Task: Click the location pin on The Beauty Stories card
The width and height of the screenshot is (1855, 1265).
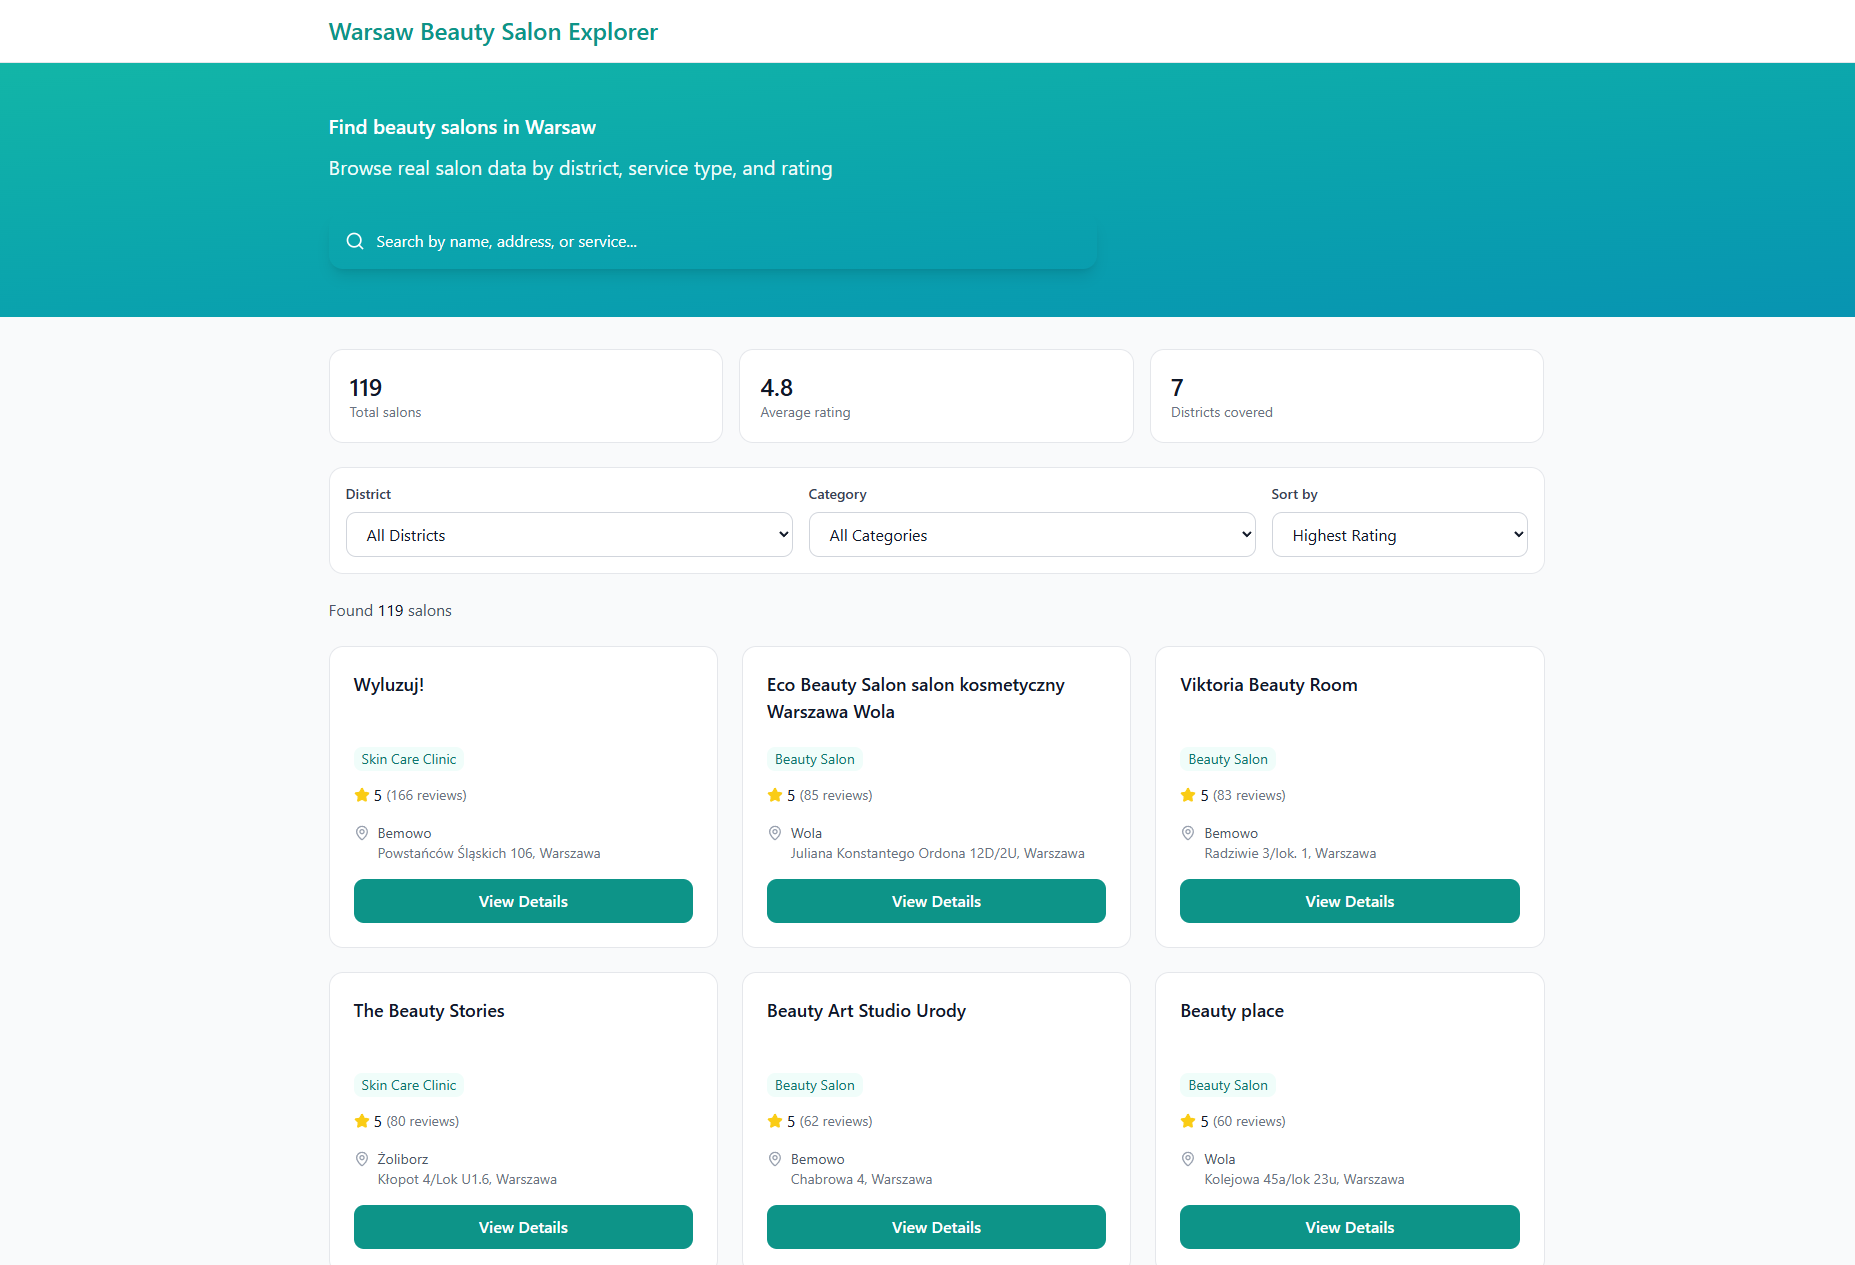Action: point(362,1159)
